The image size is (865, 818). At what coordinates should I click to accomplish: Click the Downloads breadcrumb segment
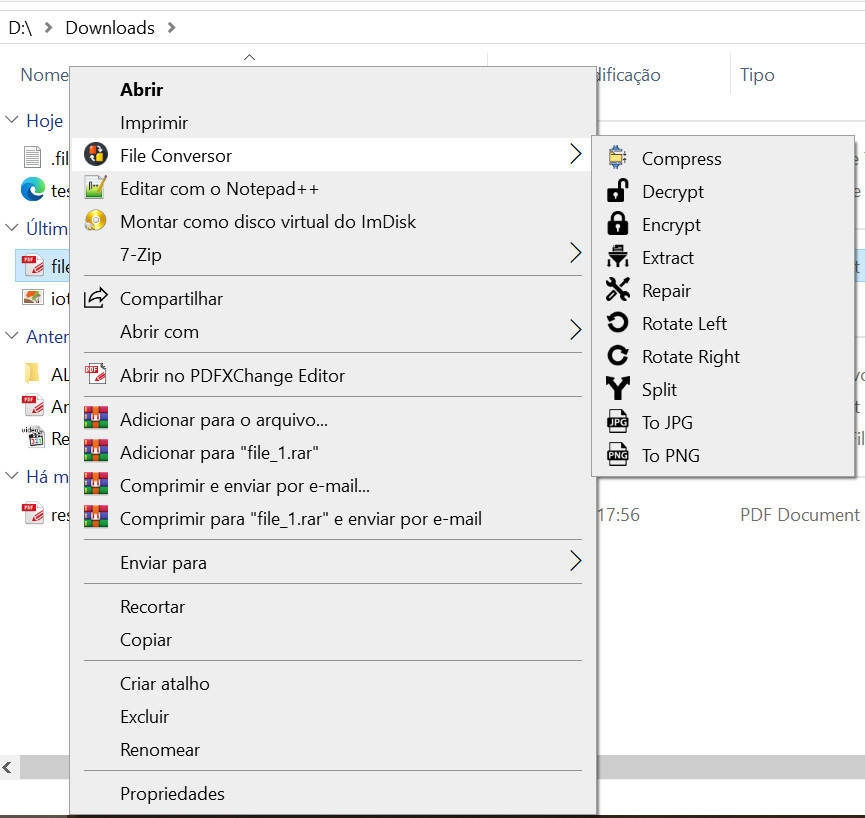(110, 28)
